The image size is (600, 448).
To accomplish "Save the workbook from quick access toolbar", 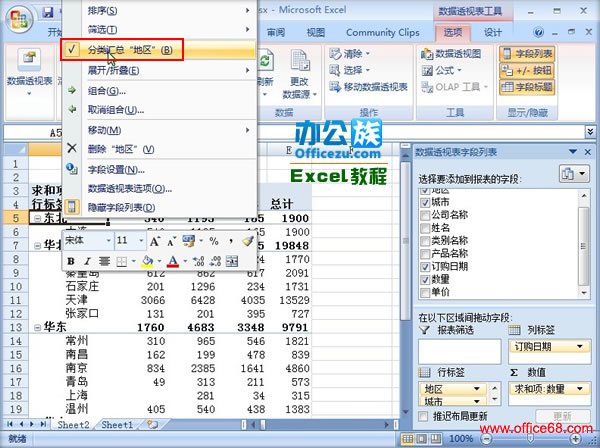I will (x=48, y=12).
